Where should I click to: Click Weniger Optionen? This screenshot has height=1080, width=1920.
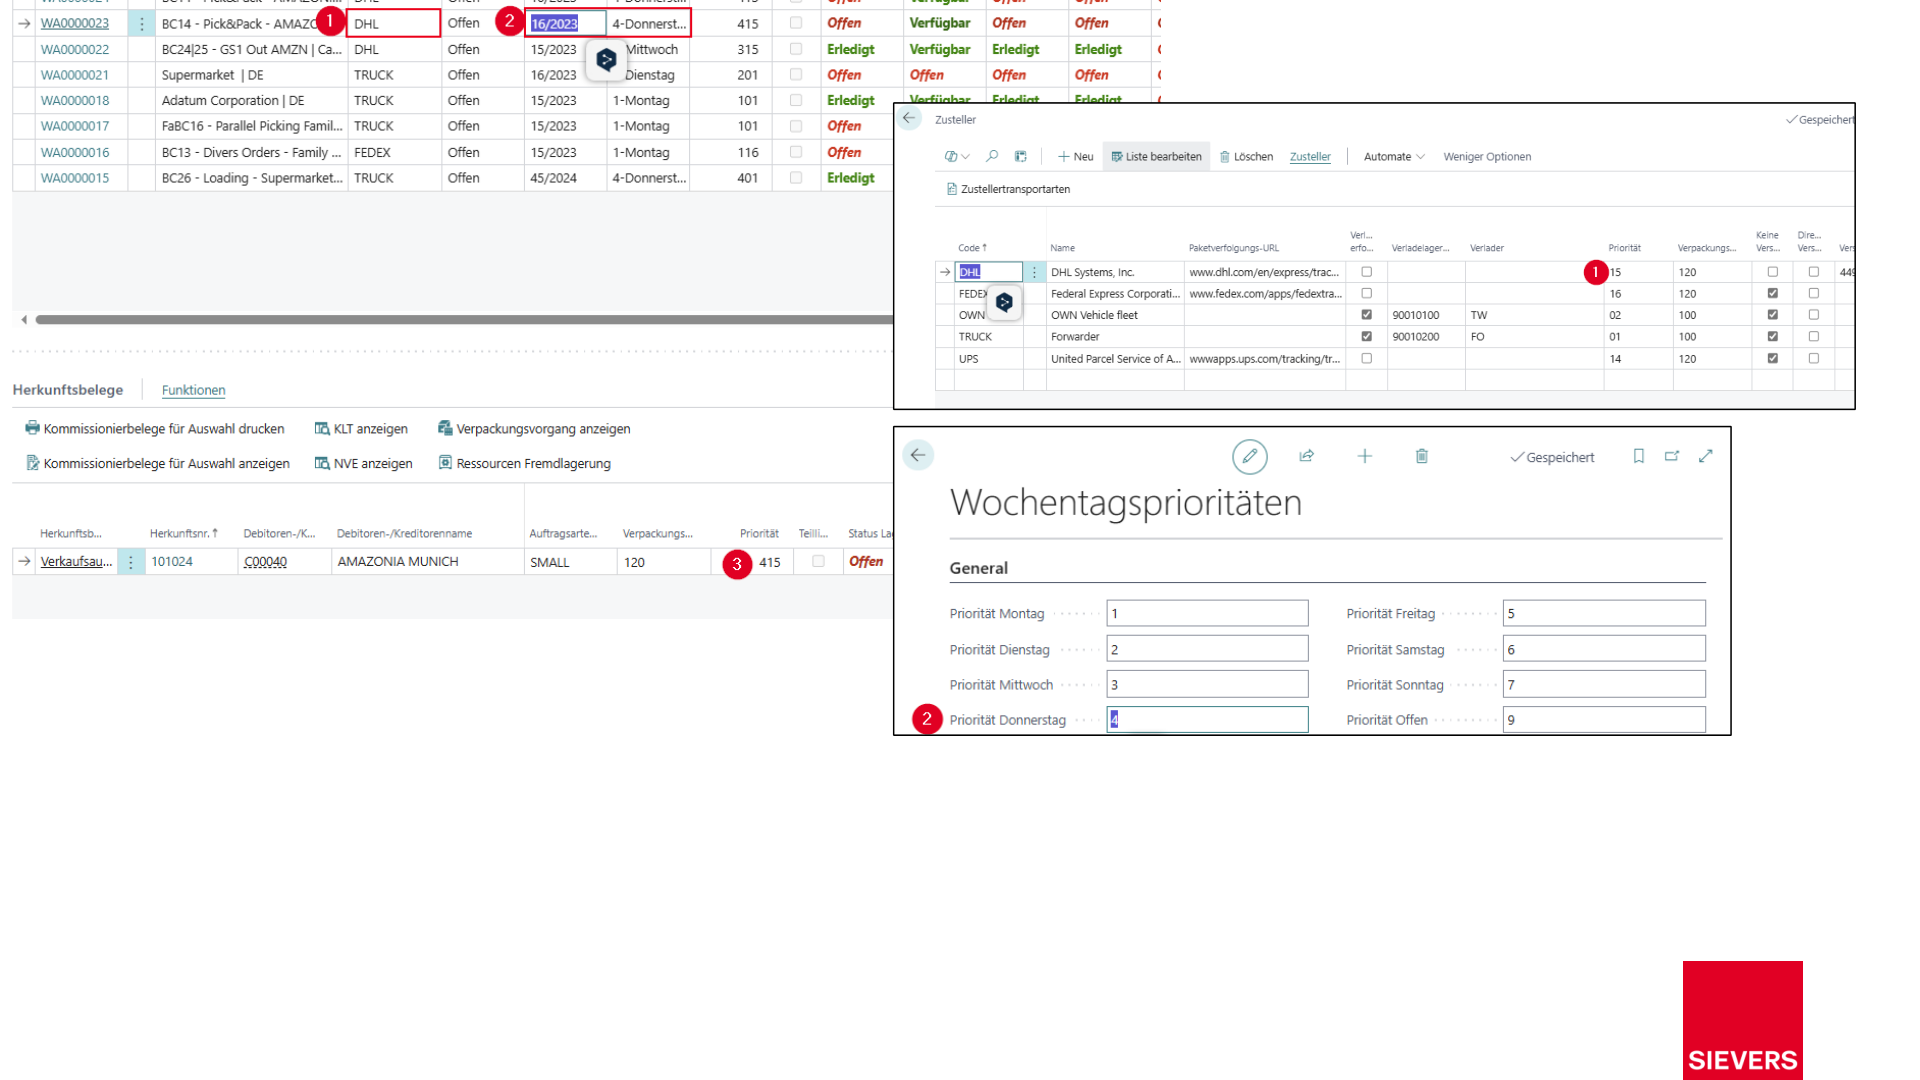pyautogui.click(x=1487, y=156)
